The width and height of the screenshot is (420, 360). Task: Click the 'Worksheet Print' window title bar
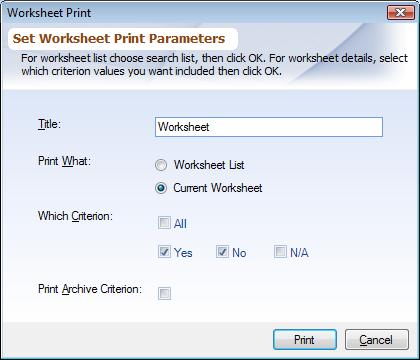tap(193, 13)
